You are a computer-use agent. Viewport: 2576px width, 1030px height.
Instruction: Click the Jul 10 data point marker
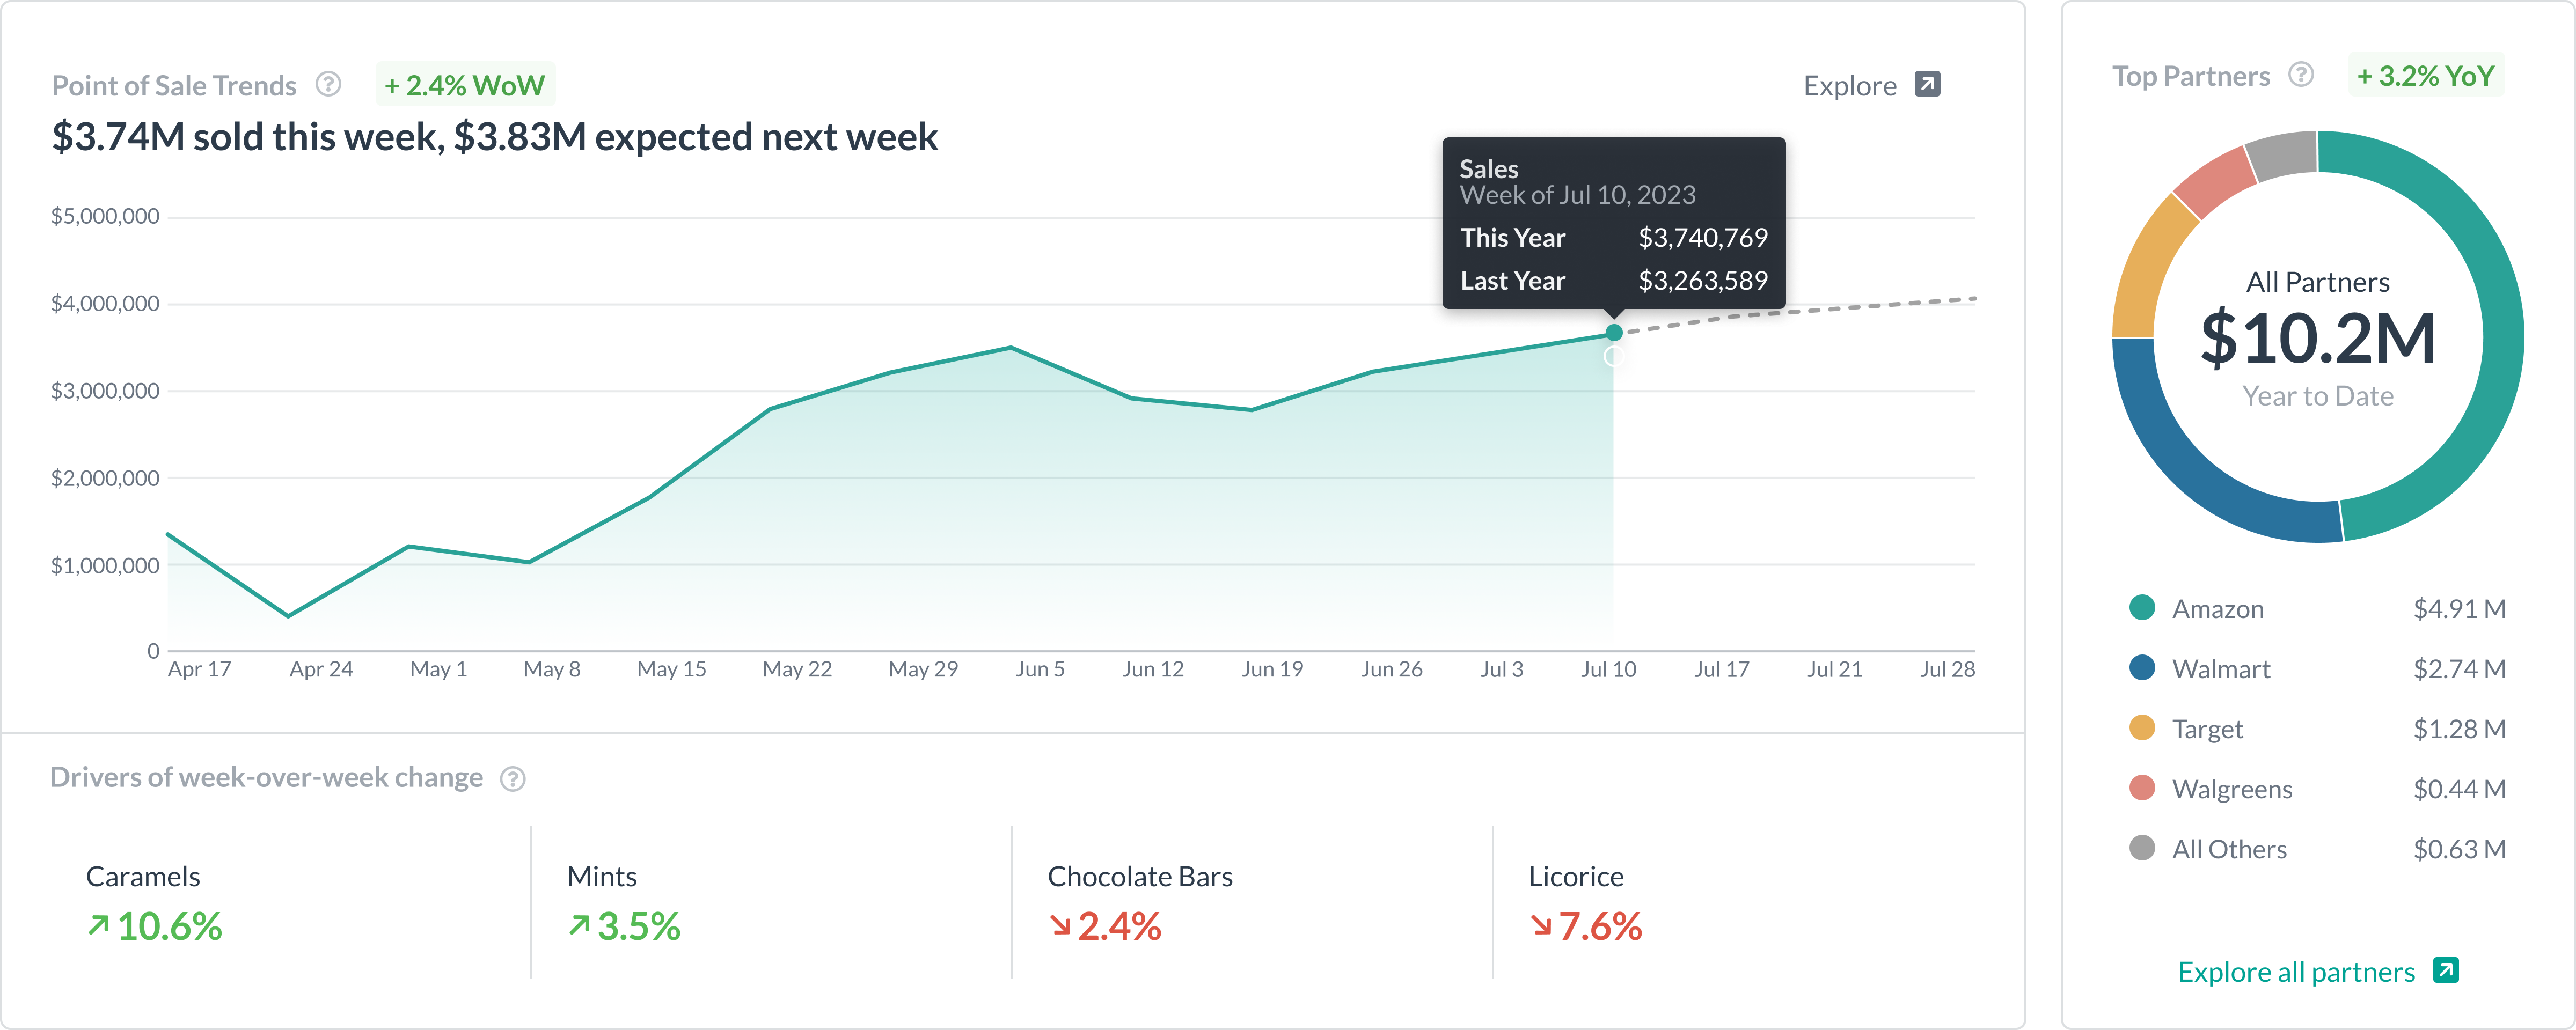(1613, 333)
